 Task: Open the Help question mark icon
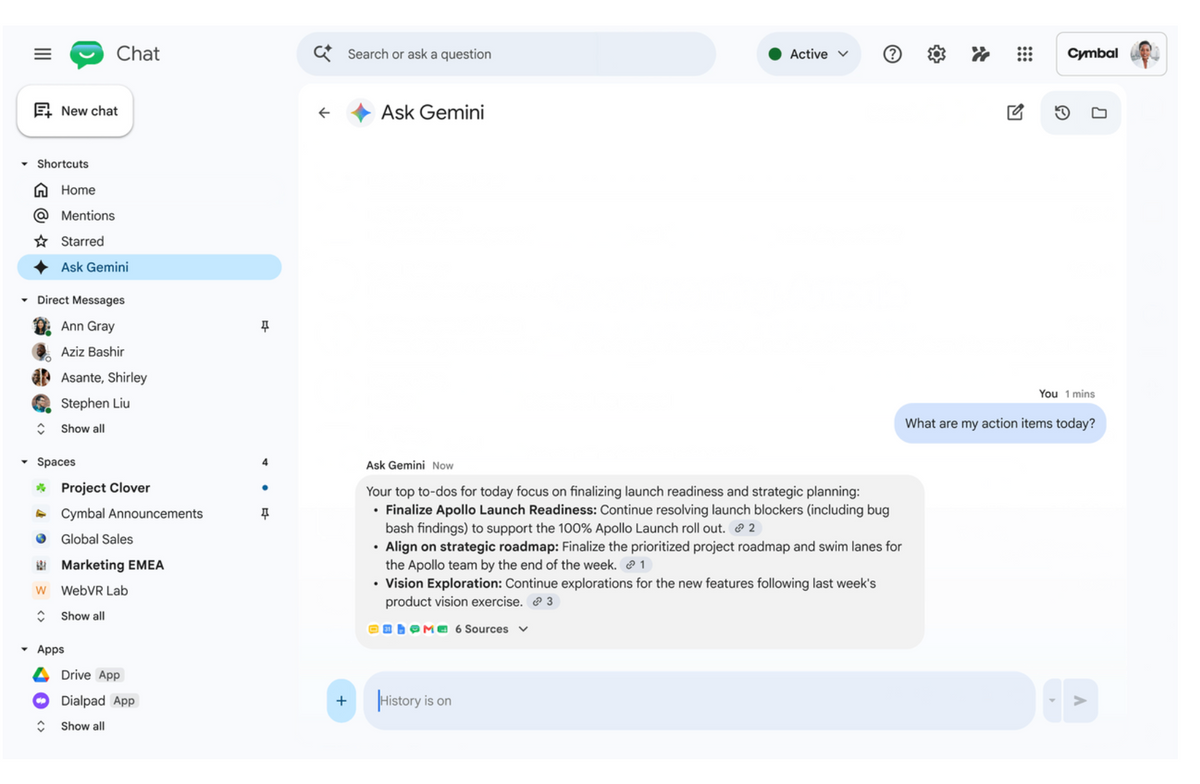pyautogui.click(x=892, y=54)
